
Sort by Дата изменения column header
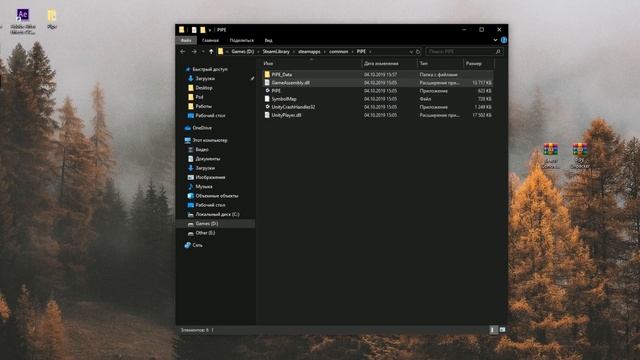(389, 64)
